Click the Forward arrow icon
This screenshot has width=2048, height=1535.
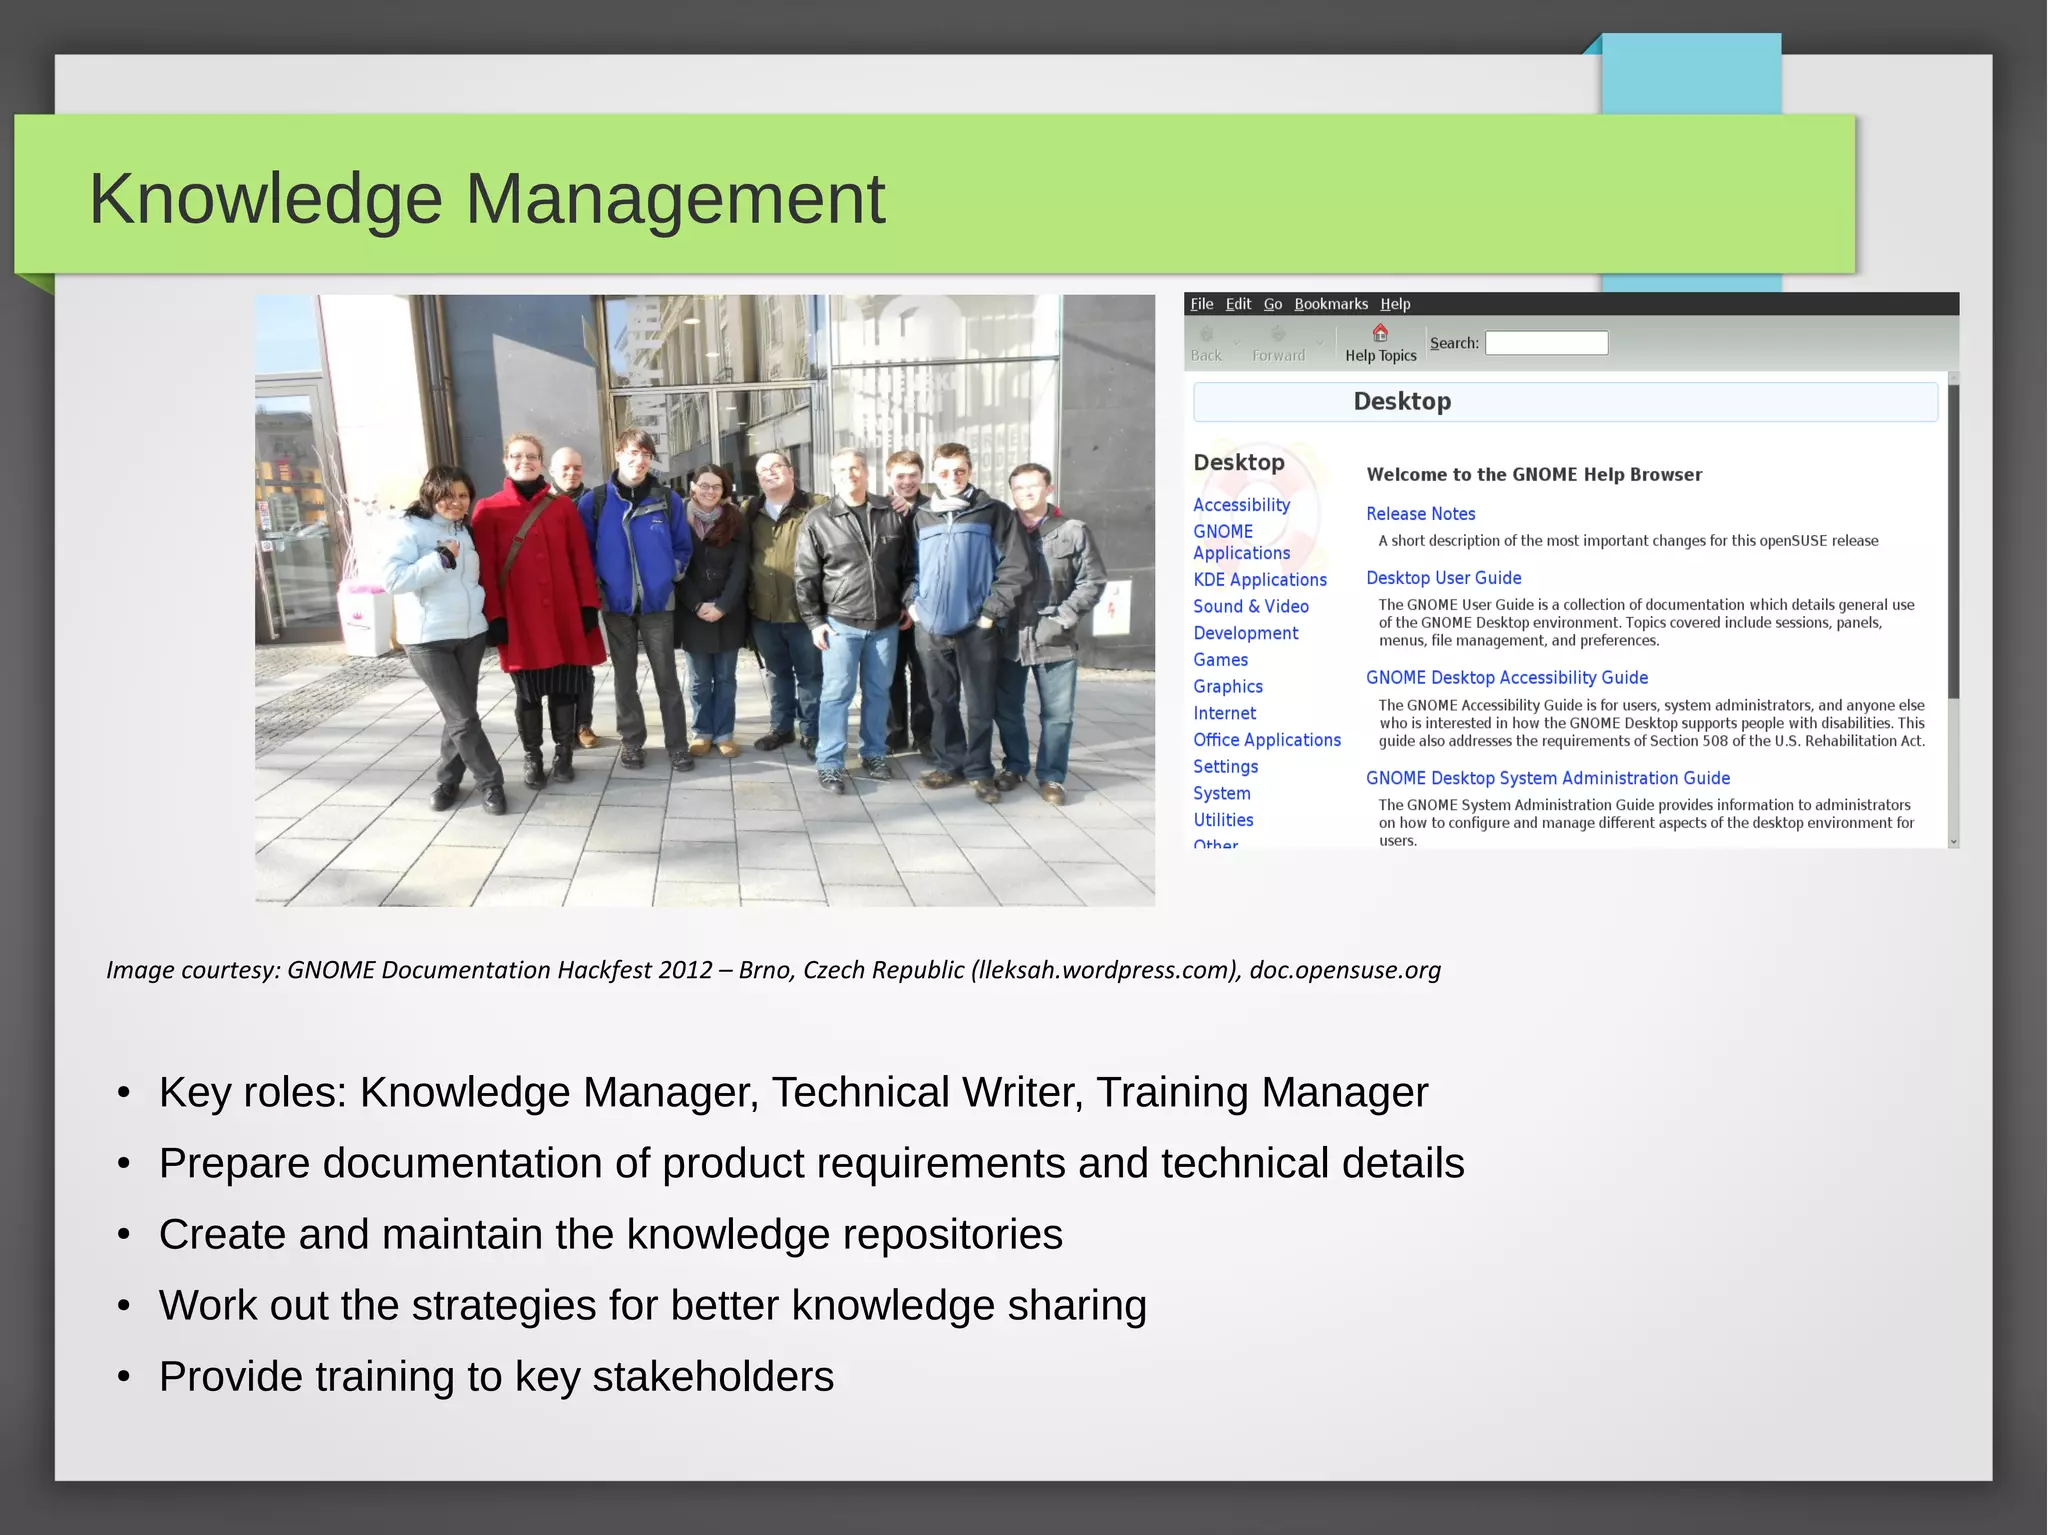coord(1278,335)
